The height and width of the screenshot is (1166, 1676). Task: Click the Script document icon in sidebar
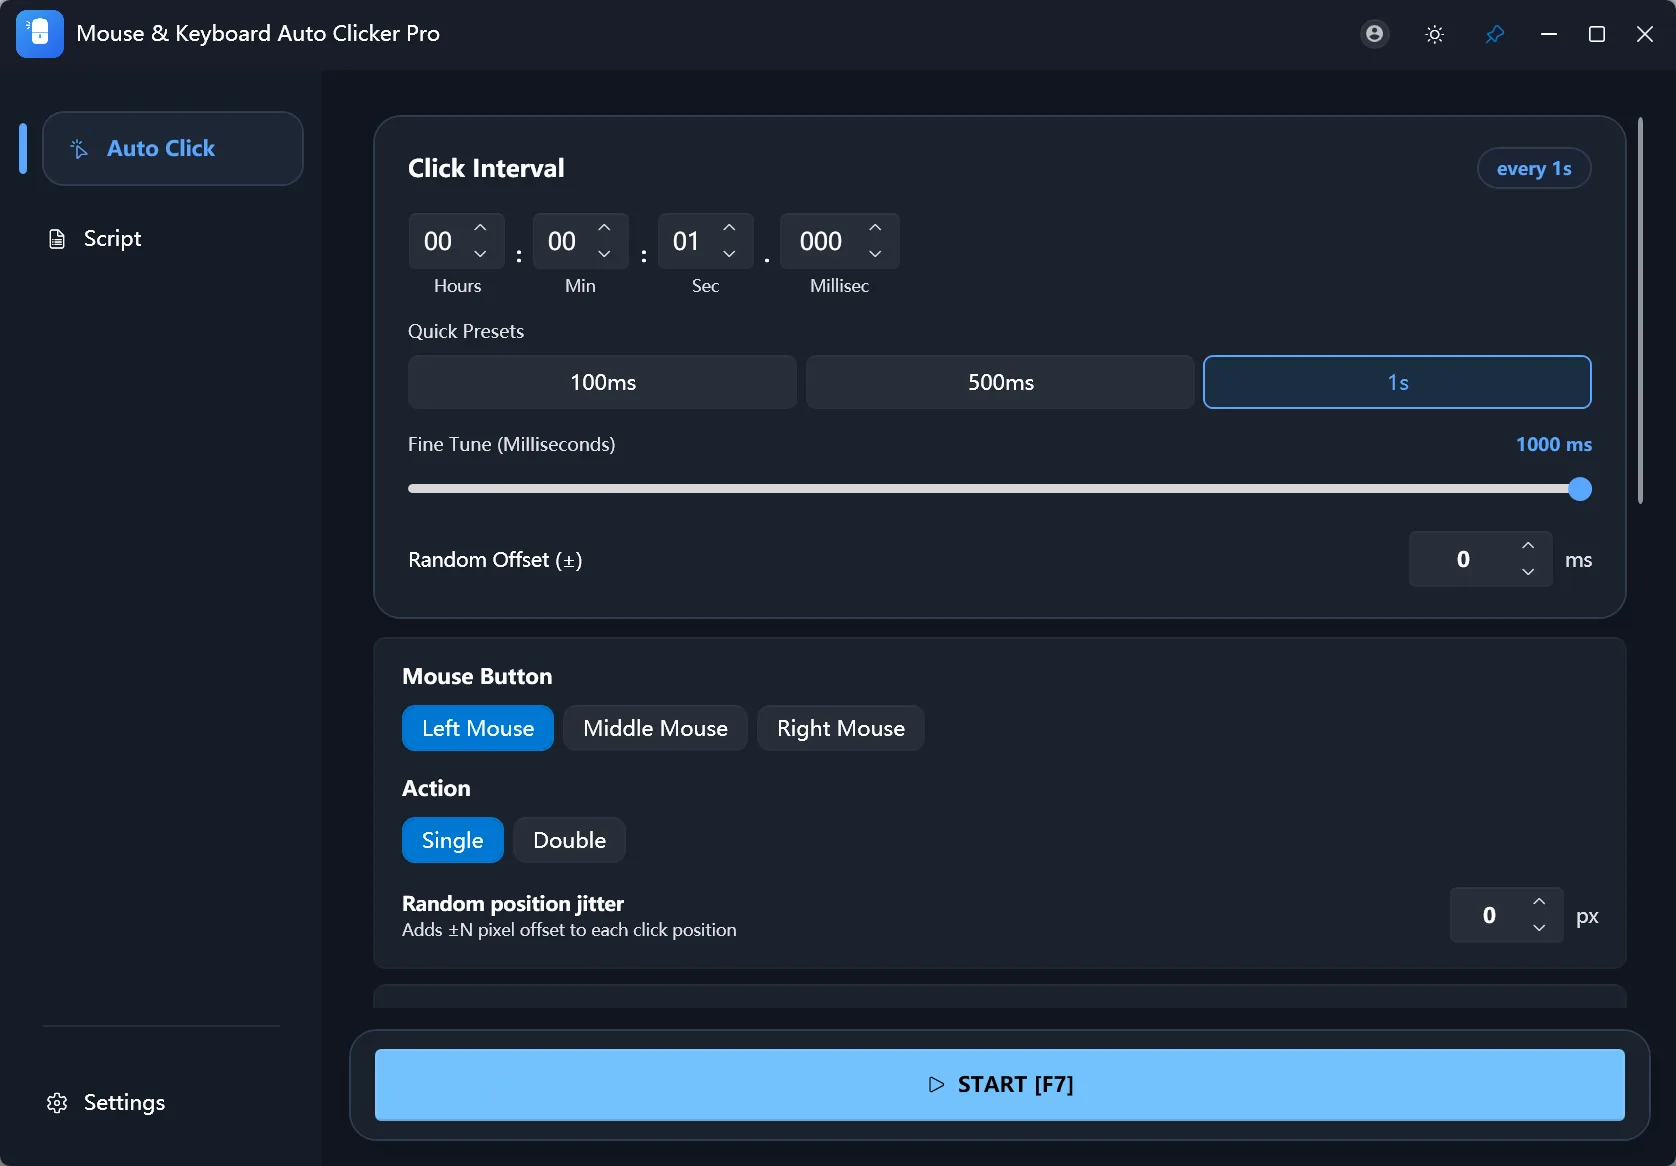pos(57,239)
